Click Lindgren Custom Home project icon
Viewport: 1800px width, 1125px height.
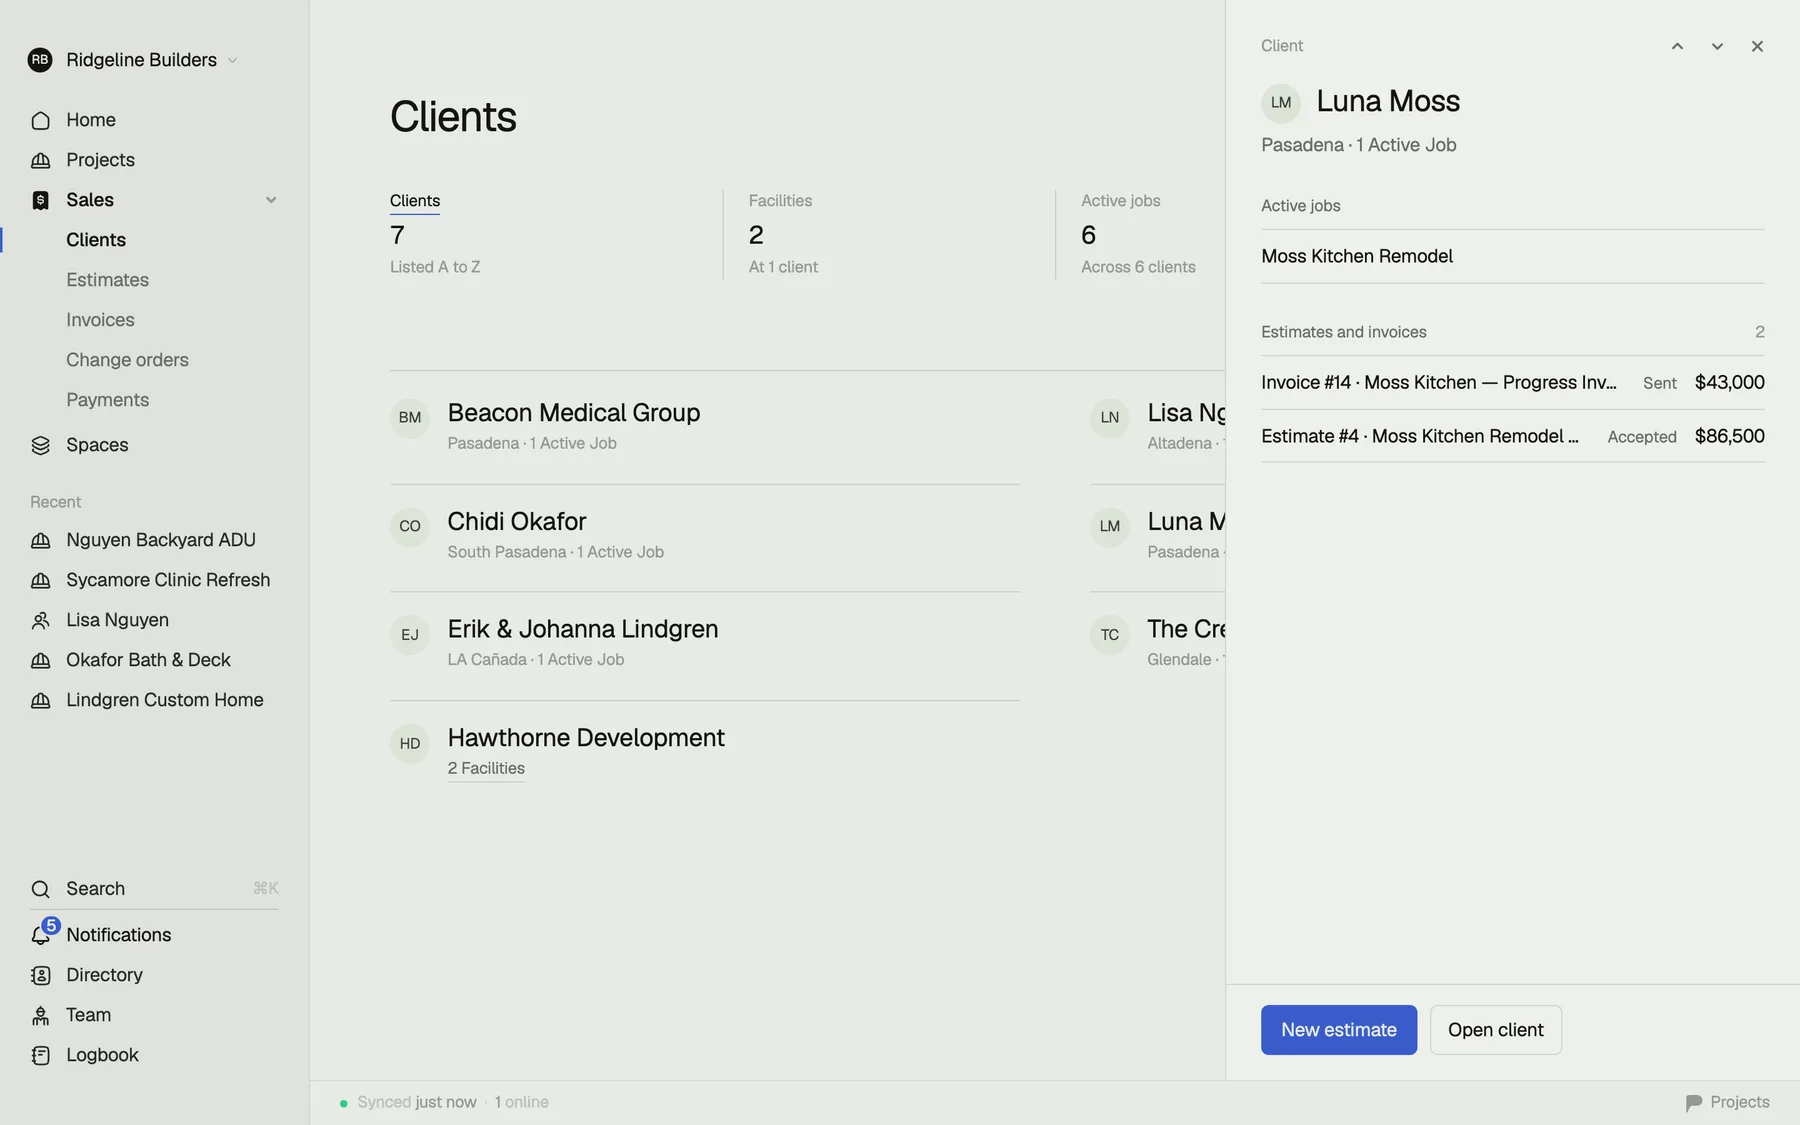[x=40, y=700]
